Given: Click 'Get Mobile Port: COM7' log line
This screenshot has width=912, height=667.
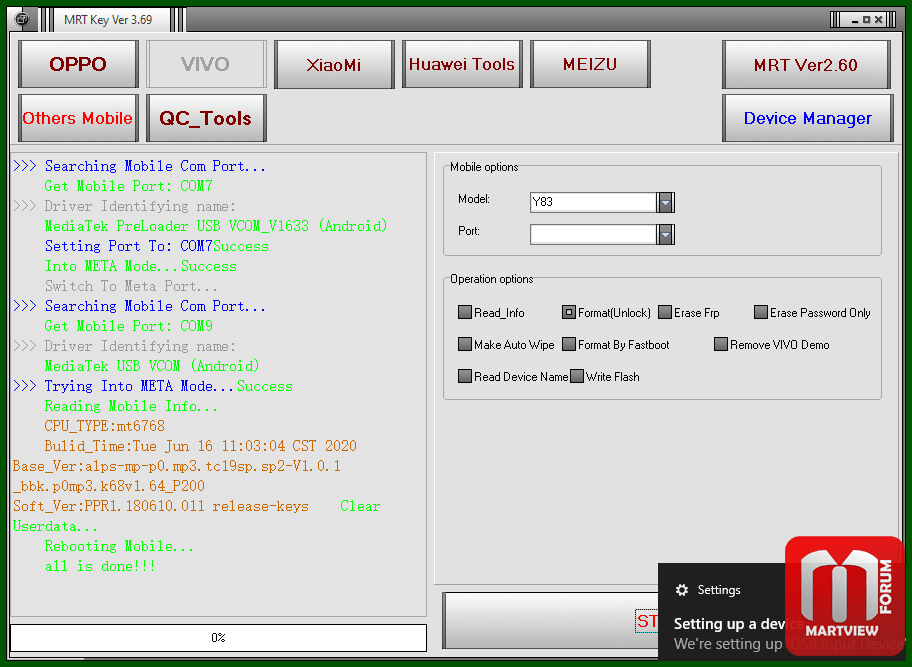Looking at the screenshot, I should [x=129, y=186].
